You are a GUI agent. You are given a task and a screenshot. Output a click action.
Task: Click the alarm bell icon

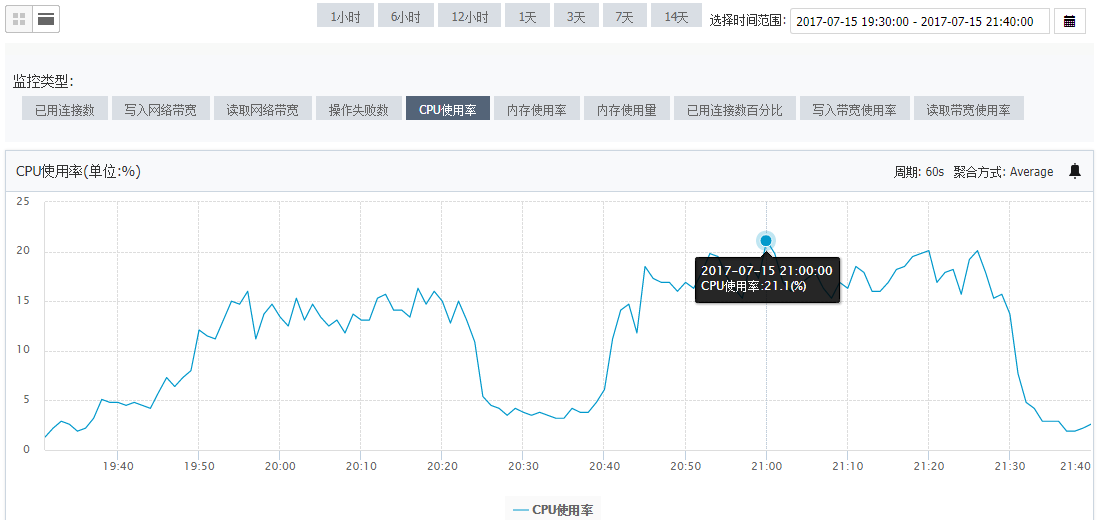(1075, 171)
